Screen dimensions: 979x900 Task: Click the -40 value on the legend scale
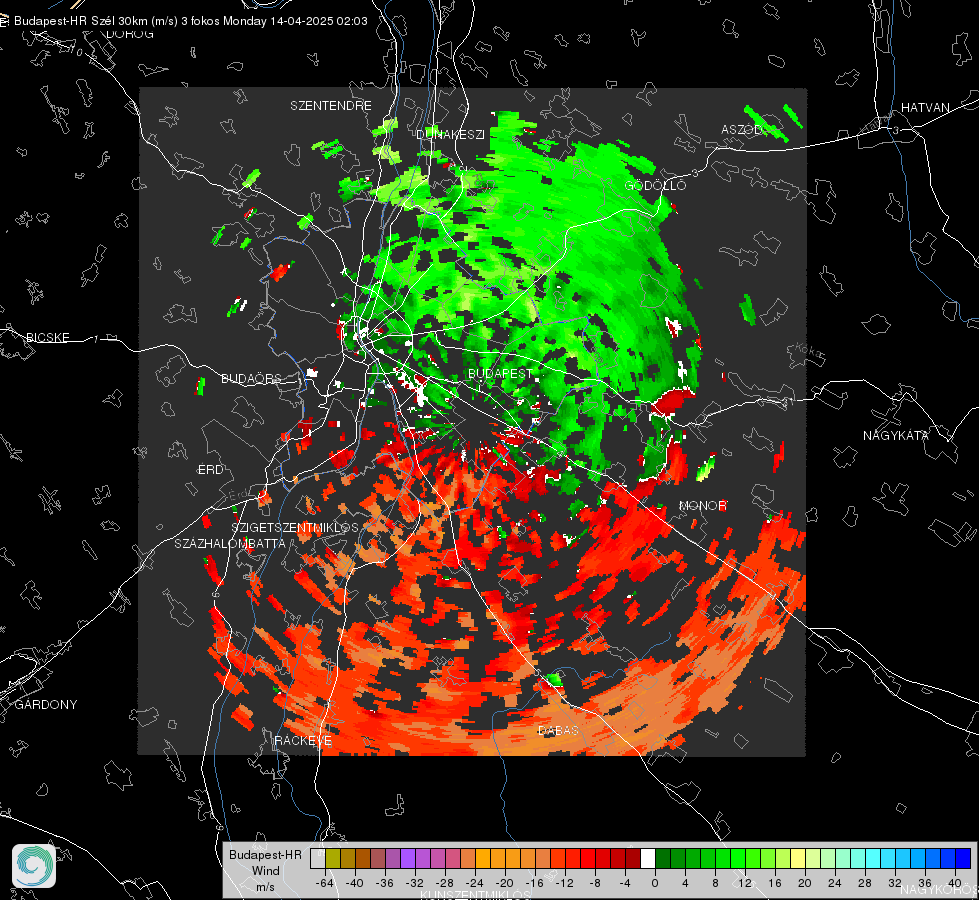pyautogui.click(x=355, y=883)
